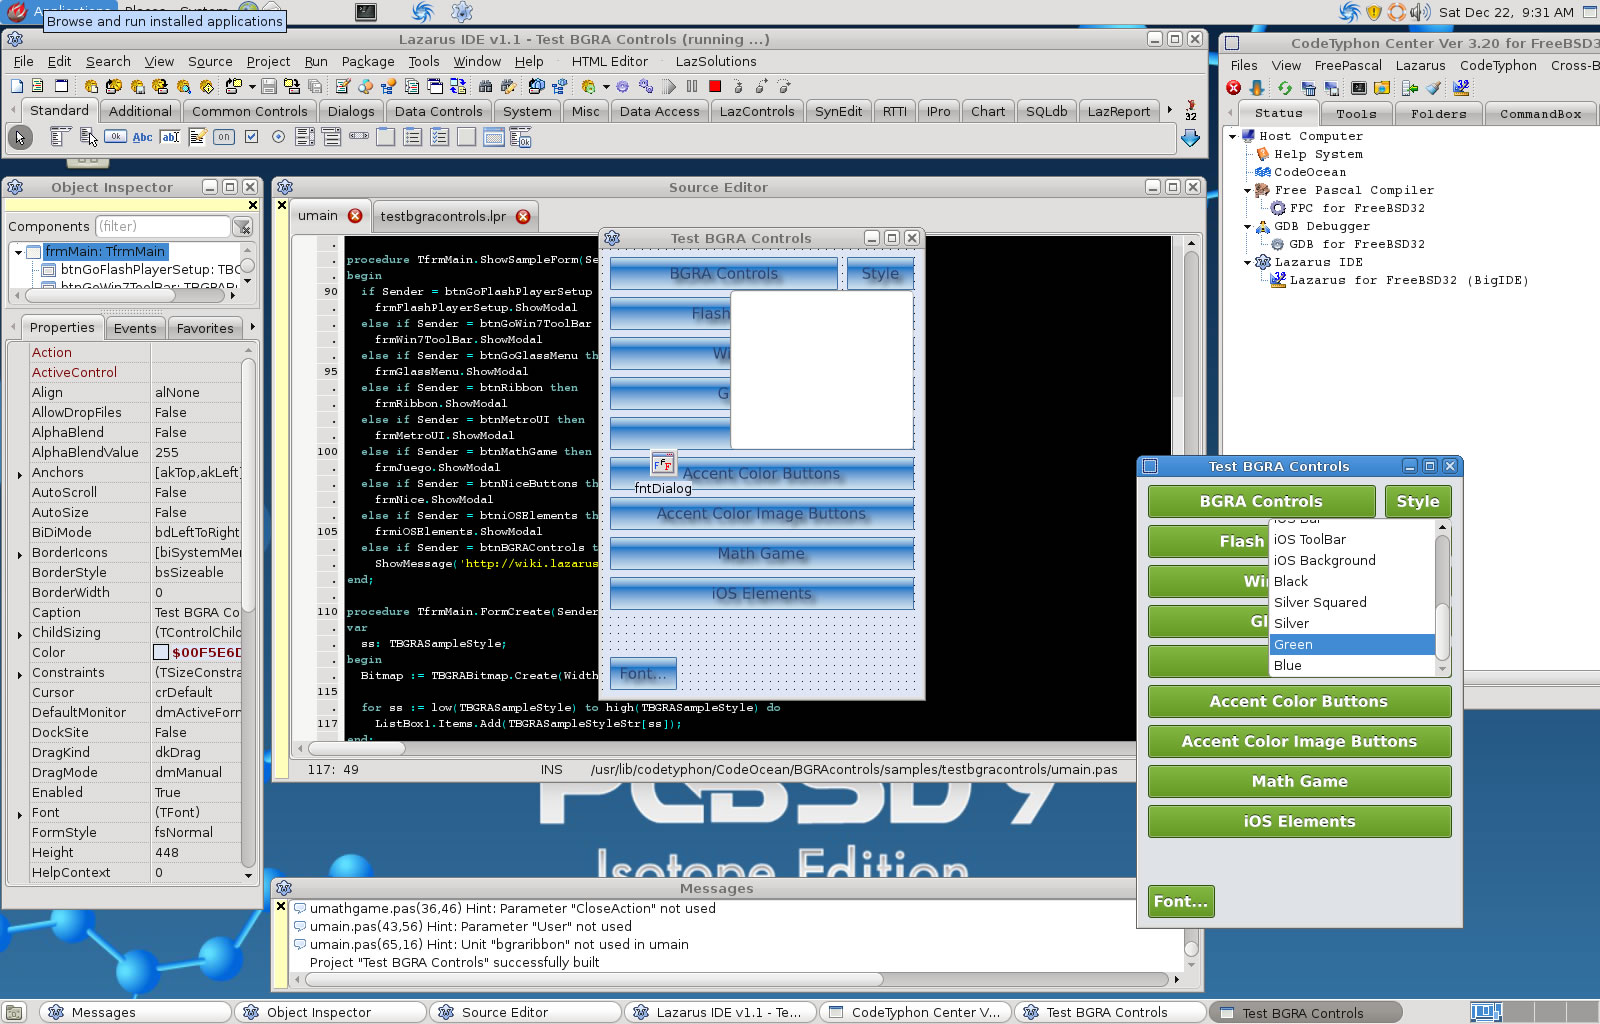
Task: Close the umain editor tab
Action: point(355,215)
